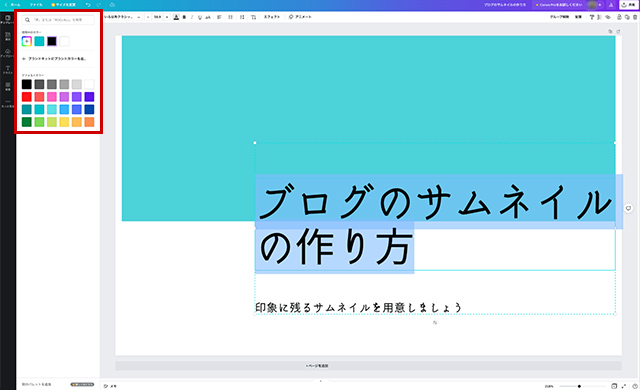
Task: Open the grid view pages icon
Action: tap(614, 386)
